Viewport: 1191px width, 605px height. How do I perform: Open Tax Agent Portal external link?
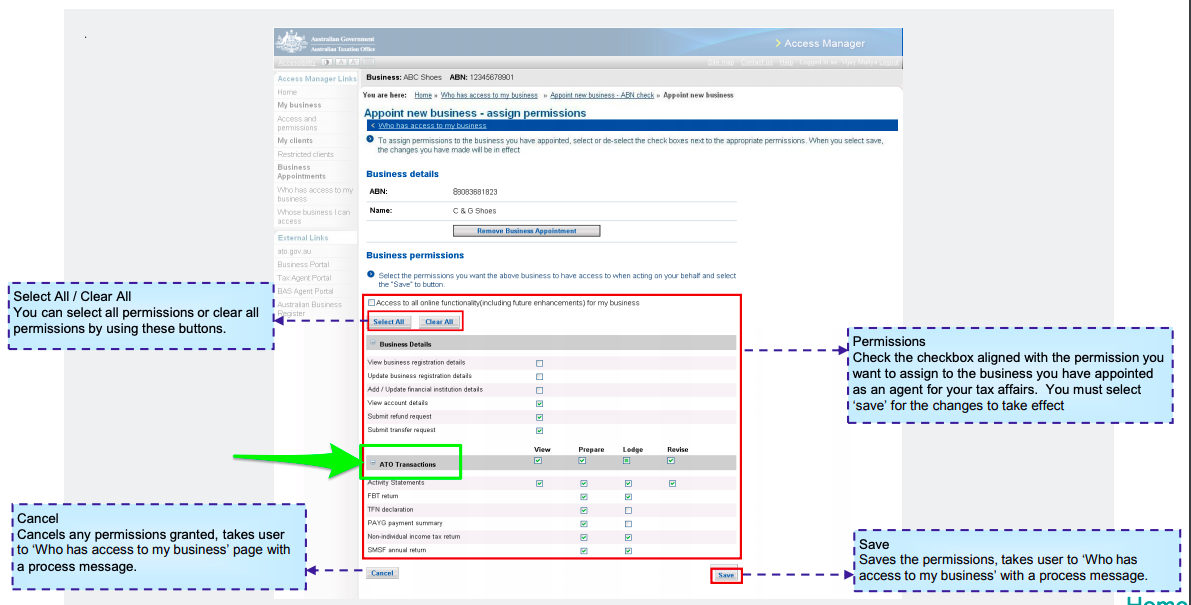pyautogui.click(x=304, y=278)
